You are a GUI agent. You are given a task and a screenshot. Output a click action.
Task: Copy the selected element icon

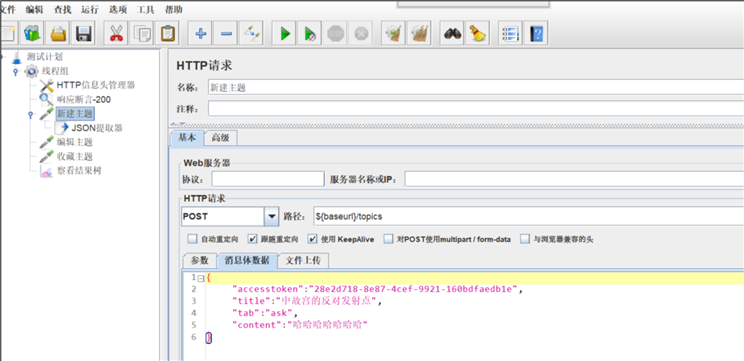[141, 33]
